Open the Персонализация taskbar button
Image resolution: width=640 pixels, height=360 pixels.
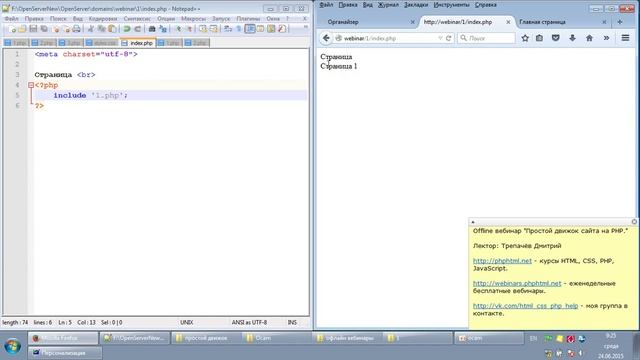point(64,352)
